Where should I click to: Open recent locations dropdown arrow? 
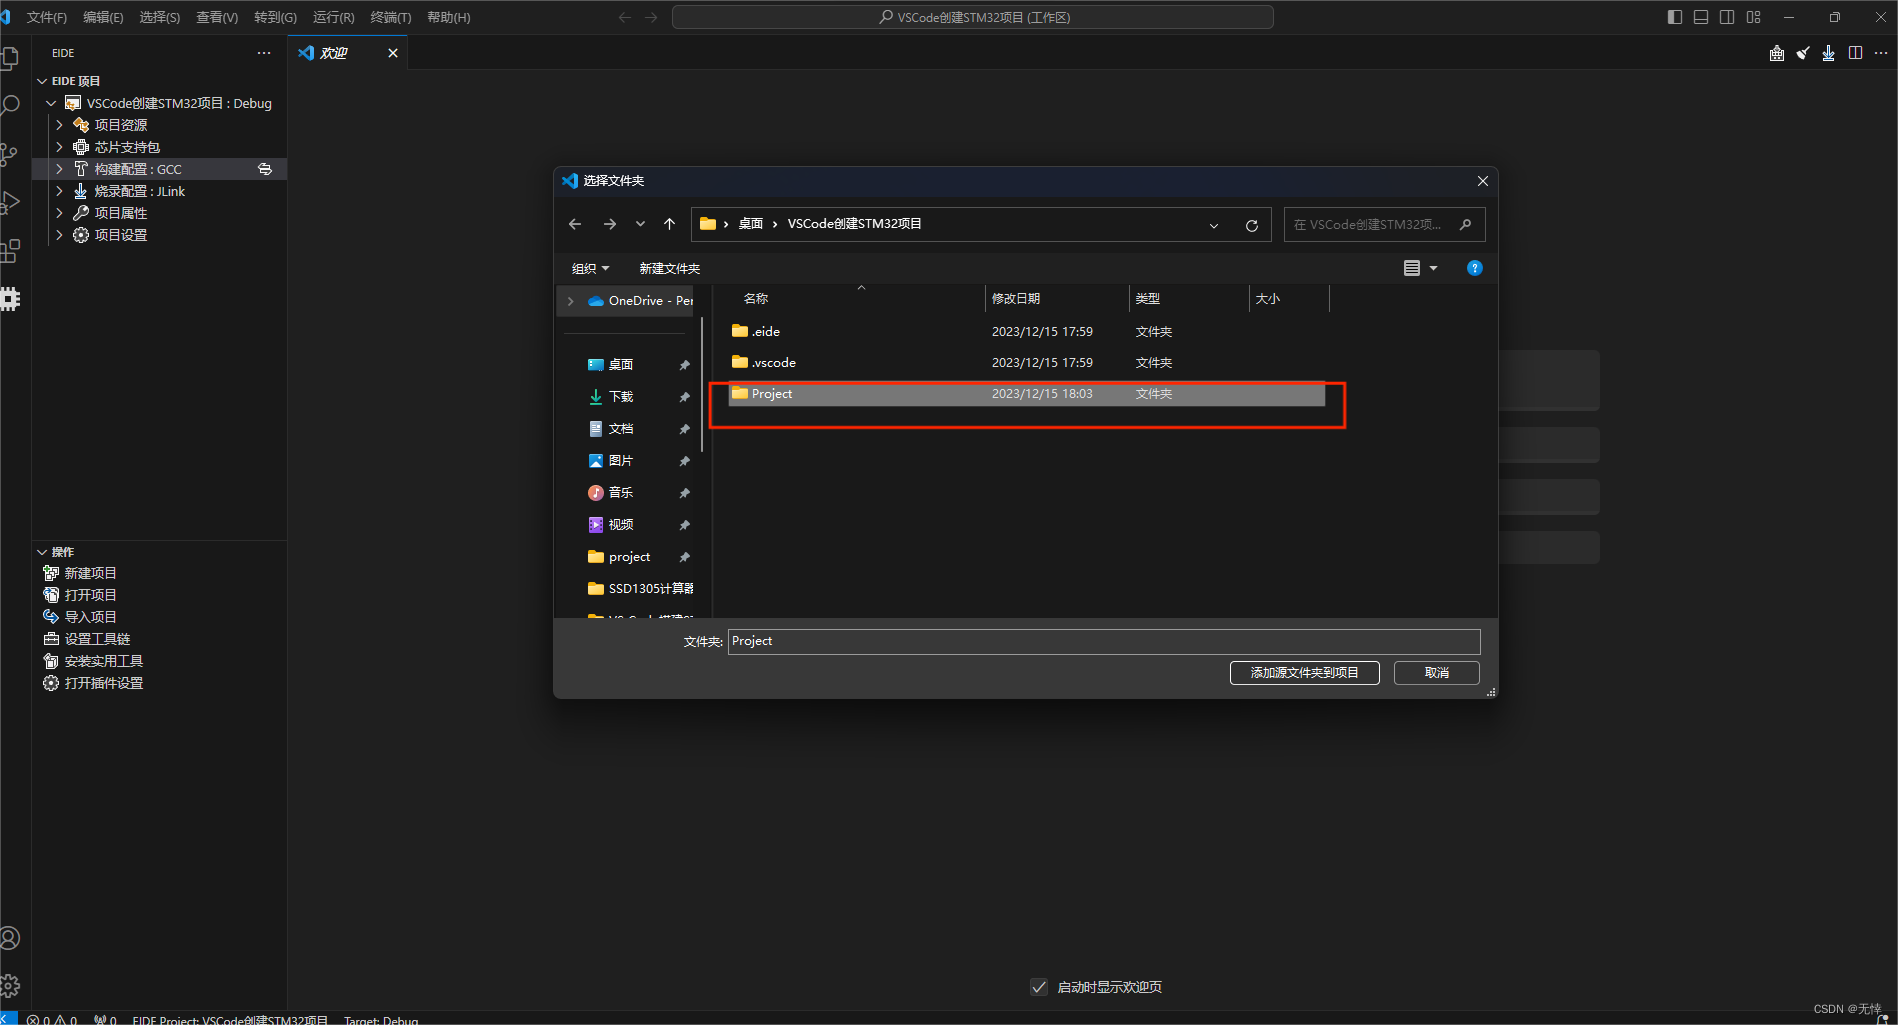[640, 224]
